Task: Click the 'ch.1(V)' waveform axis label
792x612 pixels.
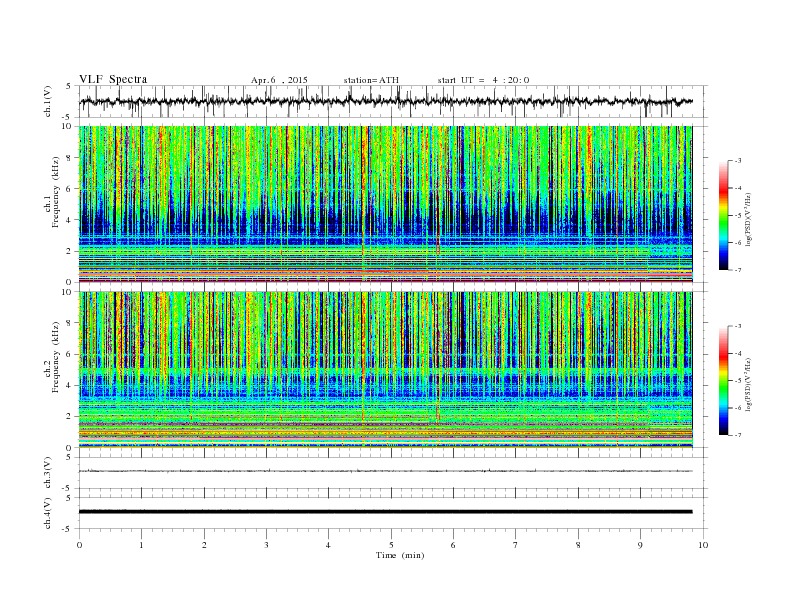Action: [x=48, y=101]
